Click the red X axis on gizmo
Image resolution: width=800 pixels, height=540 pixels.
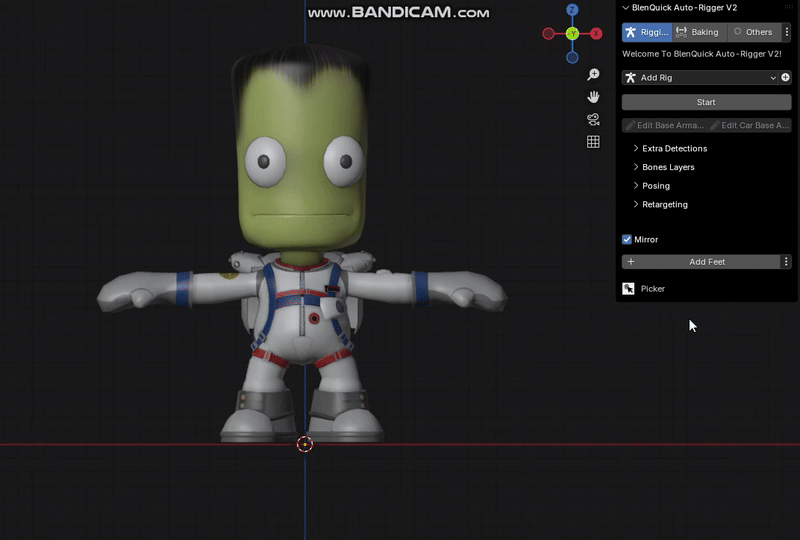pos(596,34)
